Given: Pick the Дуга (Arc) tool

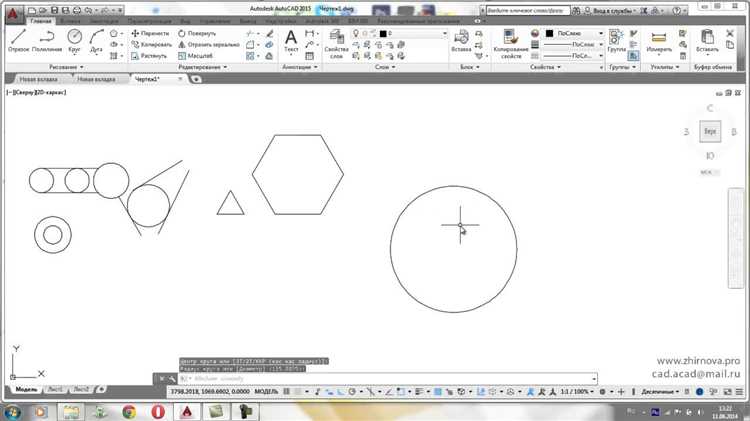Looking at the screenshot, I should (x=98, y=39).
